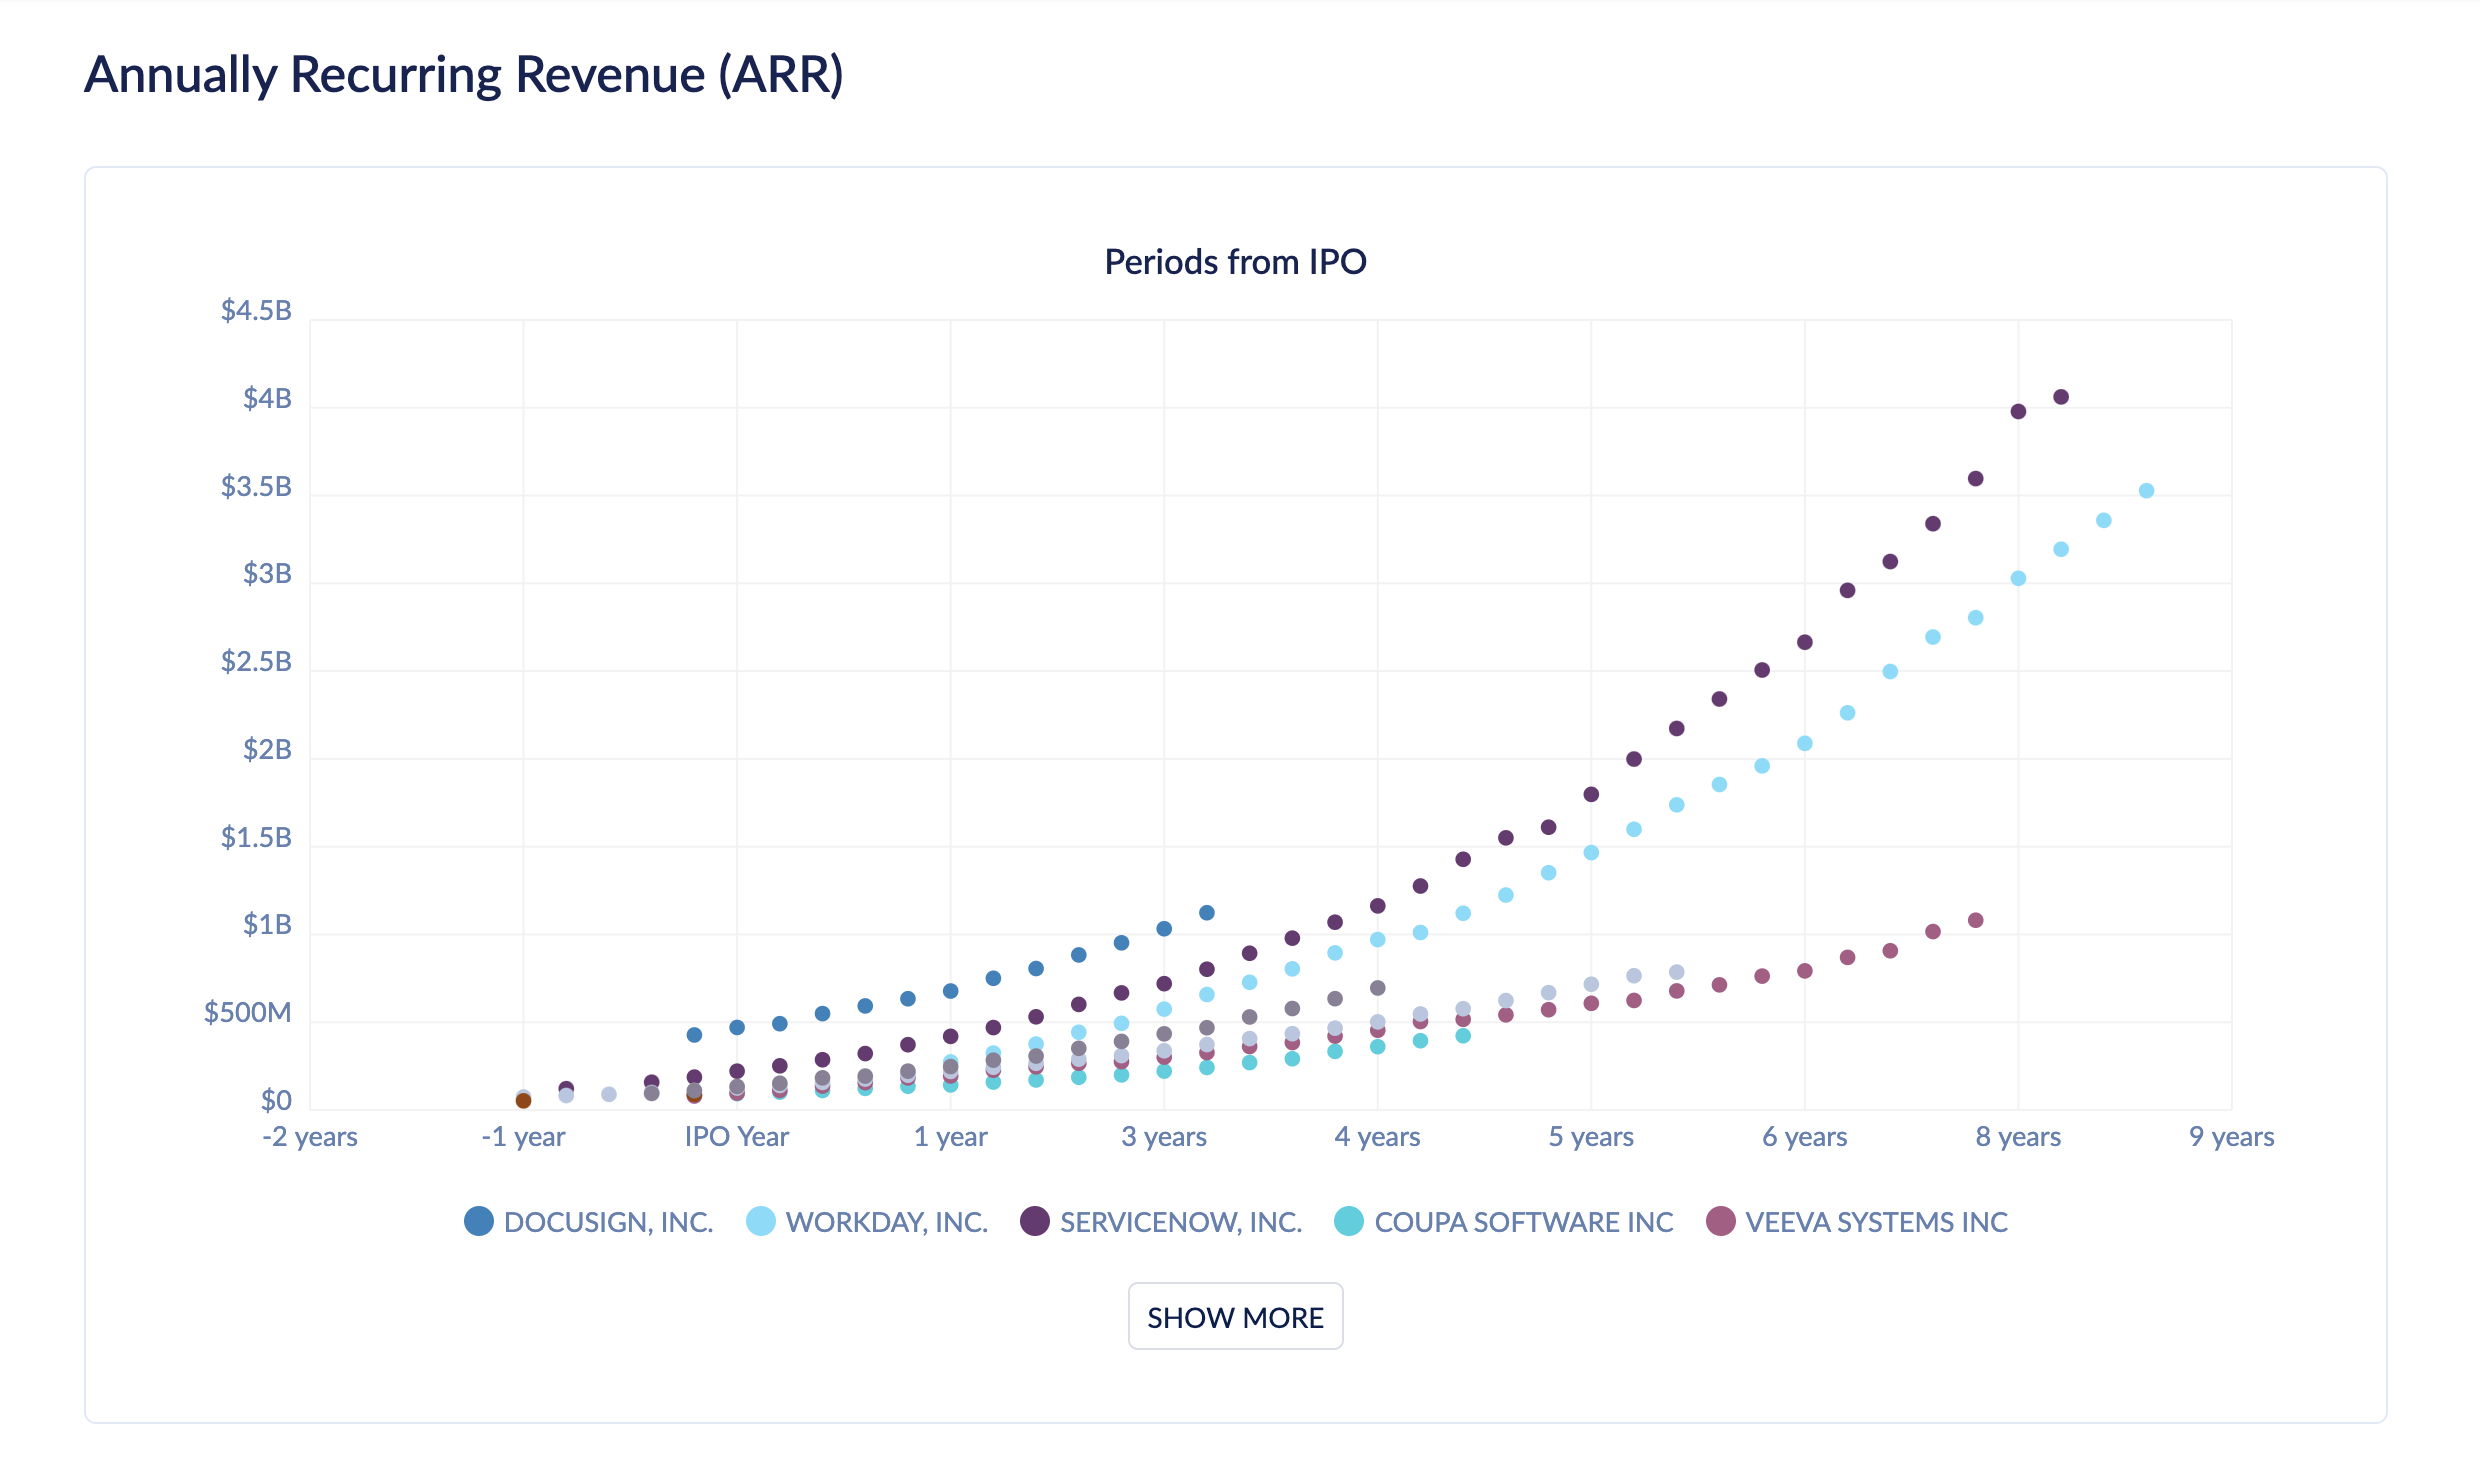Viewport: 2480px width, 1462px height.
Task: Select the Workday light-blue legend dot
Action: pyautogui.click(x=760, y=1222)
